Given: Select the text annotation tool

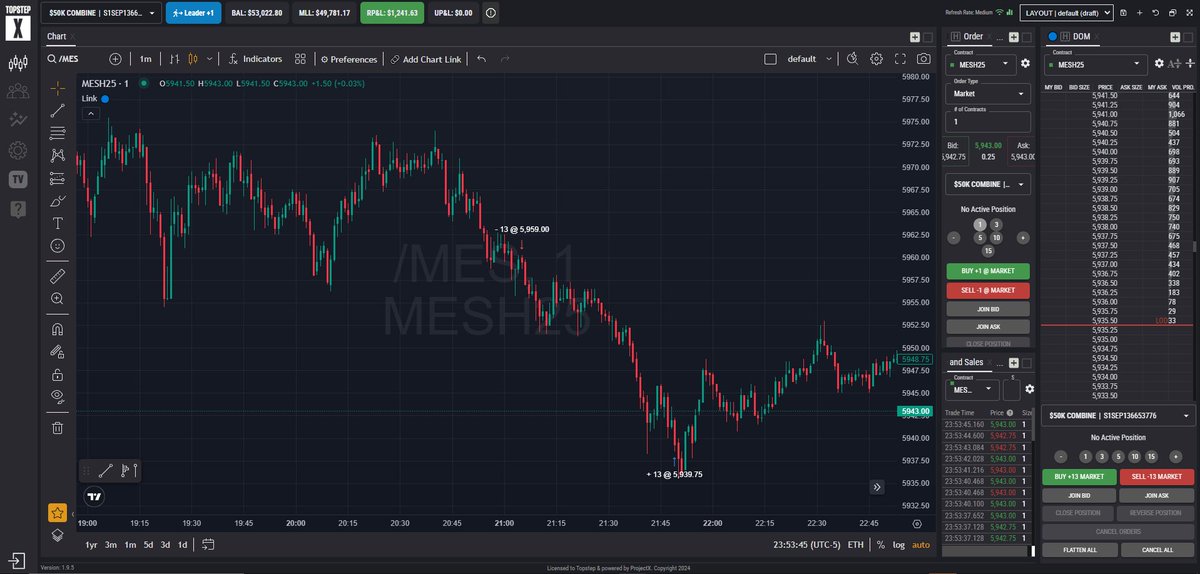Looking at the screenshot, I should (x=57, y=223).
